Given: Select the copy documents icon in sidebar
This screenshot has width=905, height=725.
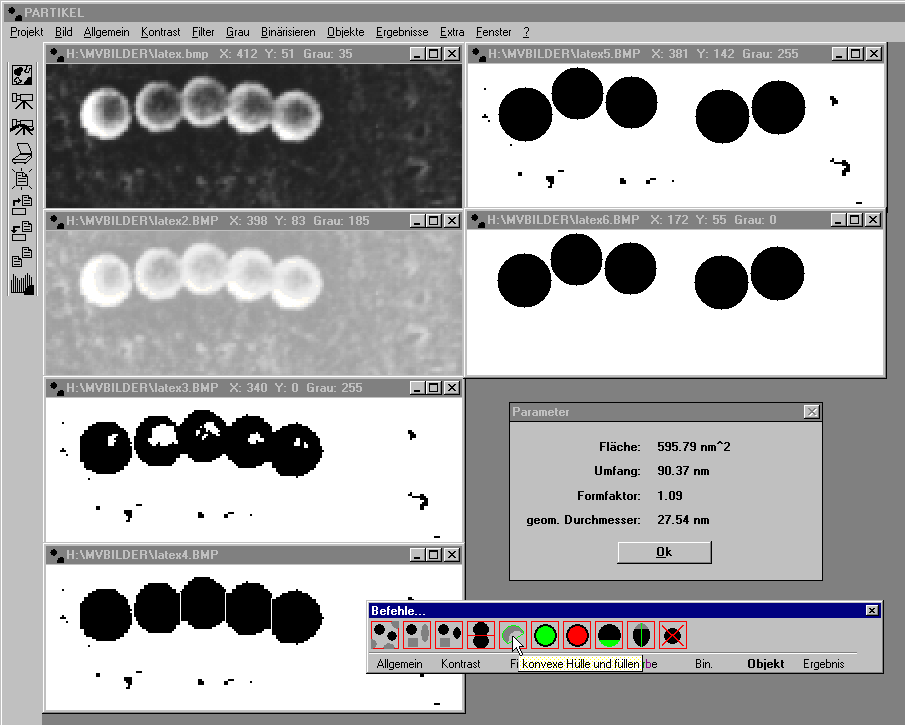Looking at the screenshot, I should pyautogui.click(x=22, y=257).
